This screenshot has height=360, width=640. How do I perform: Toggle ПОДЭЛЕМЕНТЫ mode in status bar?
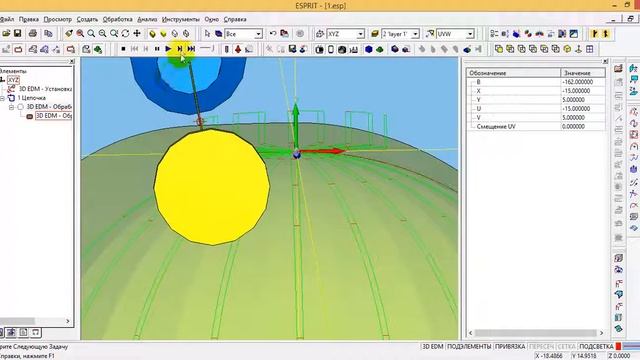(x=469, y=347)
